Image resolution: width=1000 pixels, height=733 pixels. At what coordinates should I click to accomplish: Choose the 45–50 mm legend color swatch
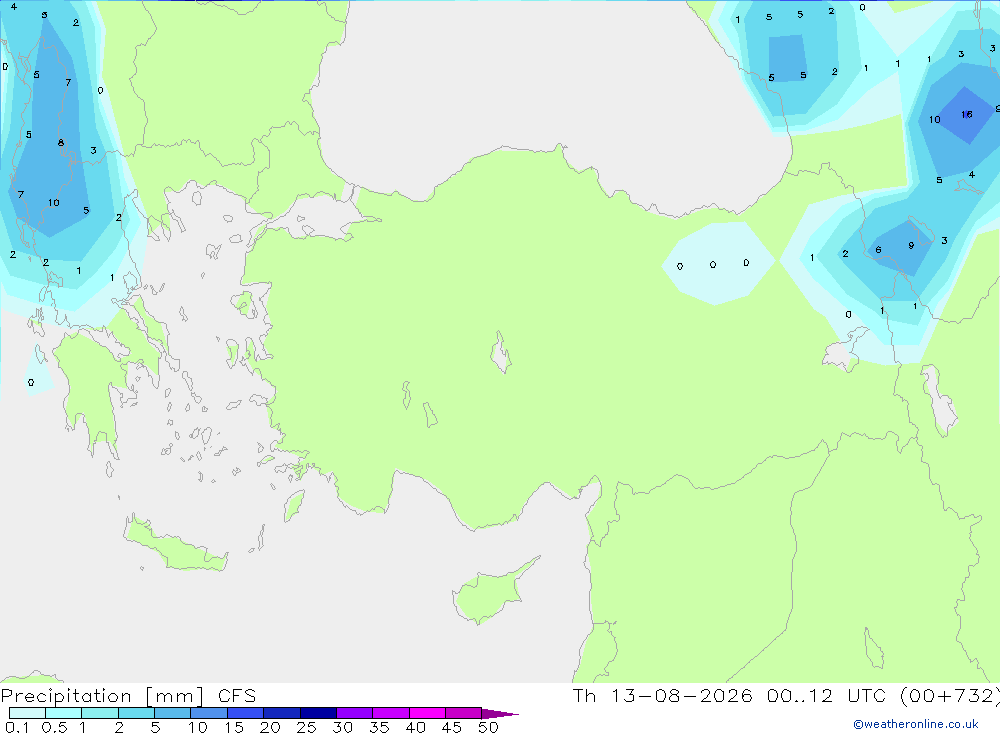tap(464, 713)
